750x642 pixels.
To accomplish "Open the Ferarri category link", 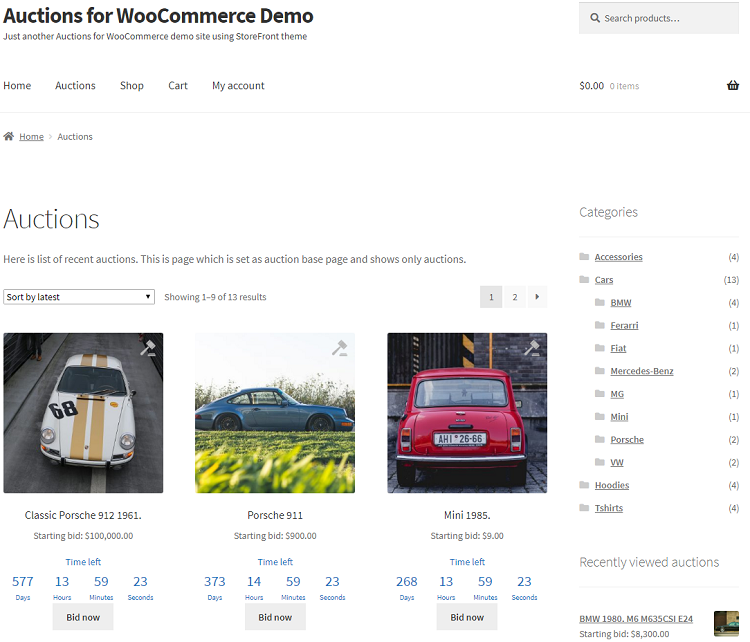I will [x=624, y=326].
